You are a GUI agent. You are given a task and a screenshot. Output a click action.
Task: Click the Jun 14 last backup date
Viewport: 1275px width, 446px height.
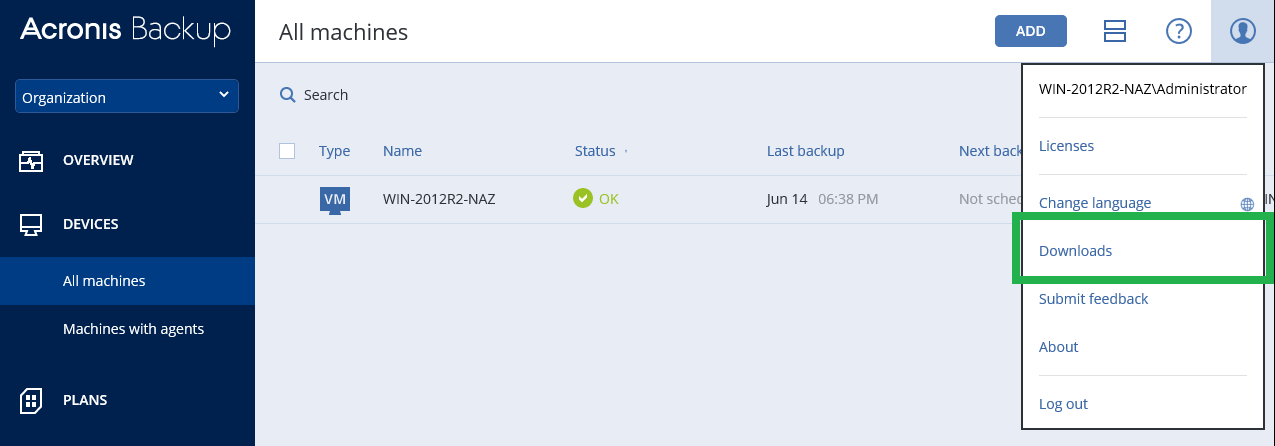click(787, 199)
